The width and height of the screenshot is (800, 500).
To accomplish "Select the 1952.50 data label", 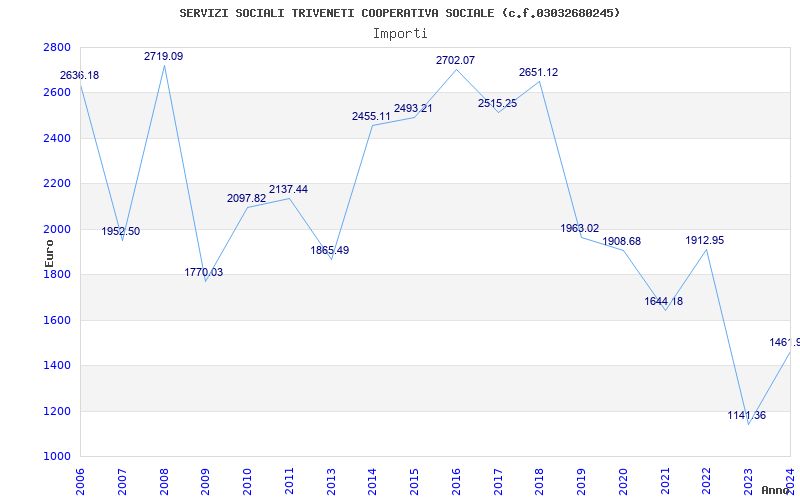I will click(120, 232).
